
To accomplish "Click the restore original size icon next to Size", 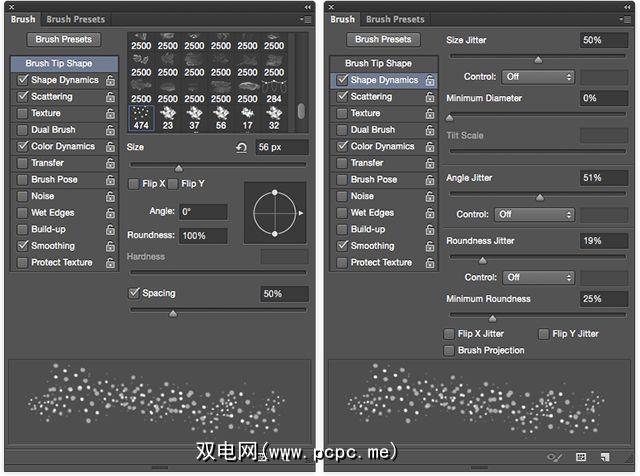I will (241, 147).
